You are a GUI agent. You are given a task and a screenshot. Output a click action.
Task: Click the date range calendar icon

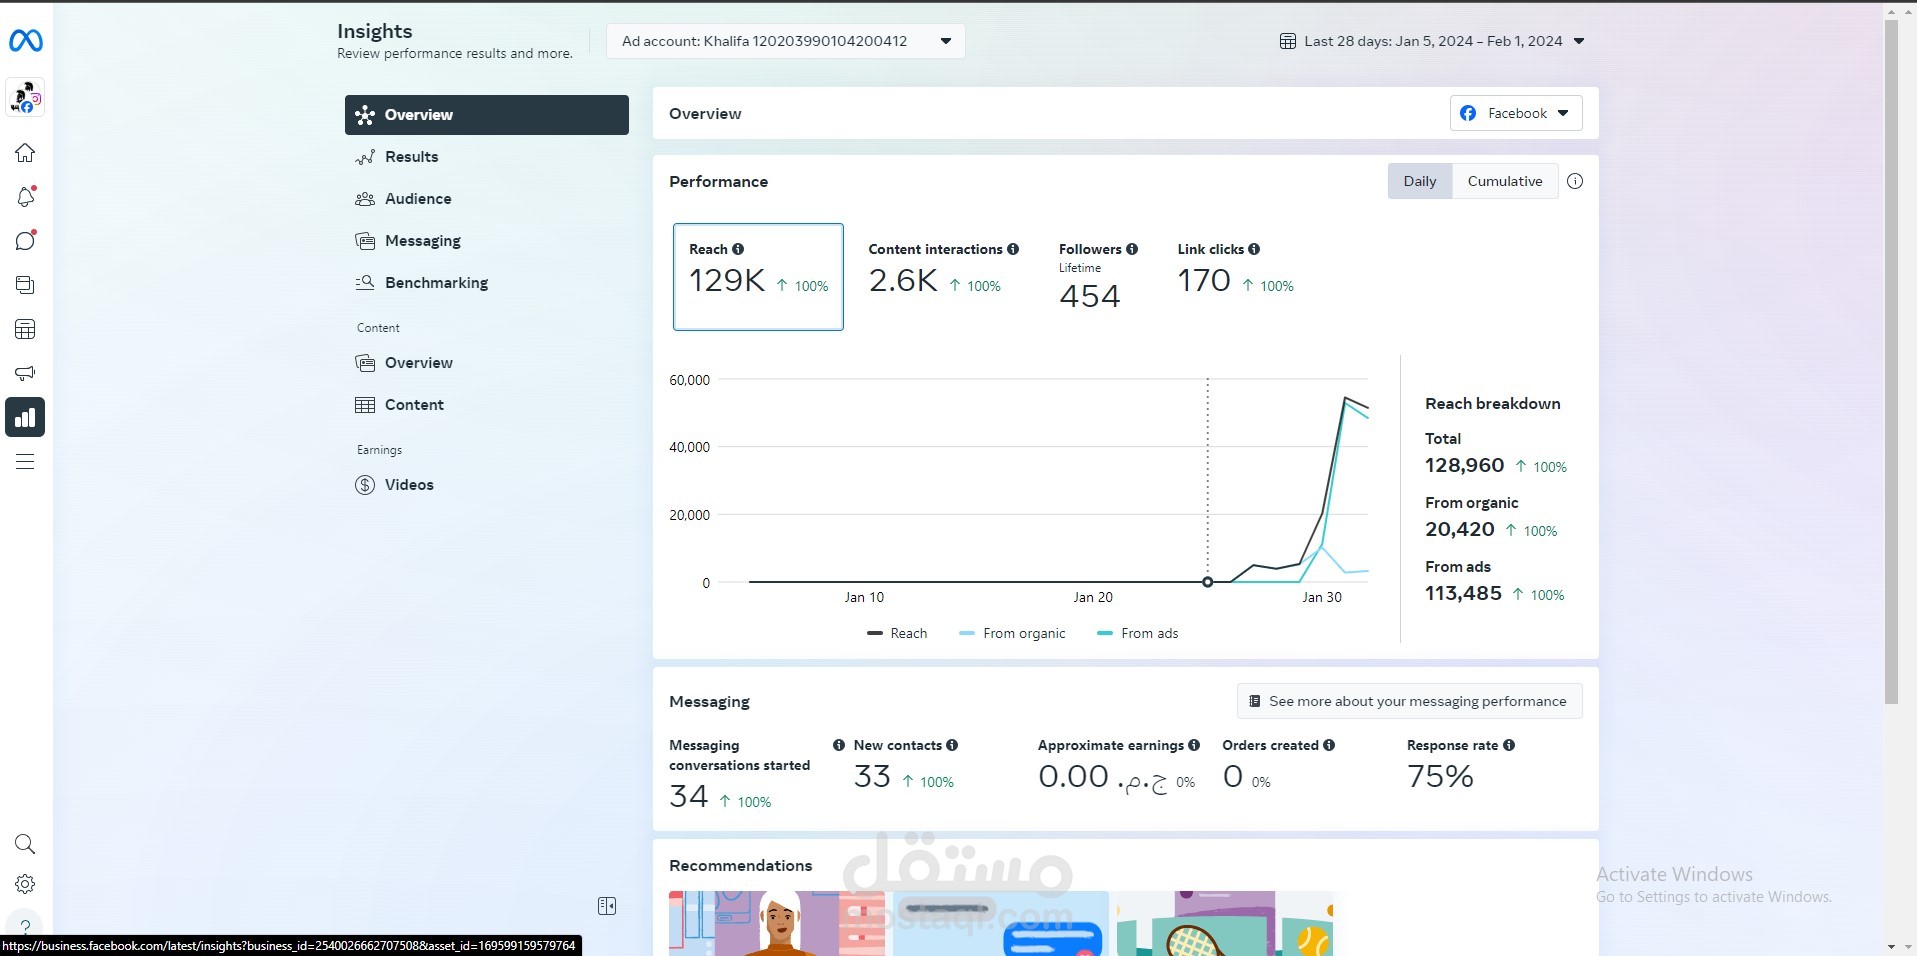pos(1288,41)
